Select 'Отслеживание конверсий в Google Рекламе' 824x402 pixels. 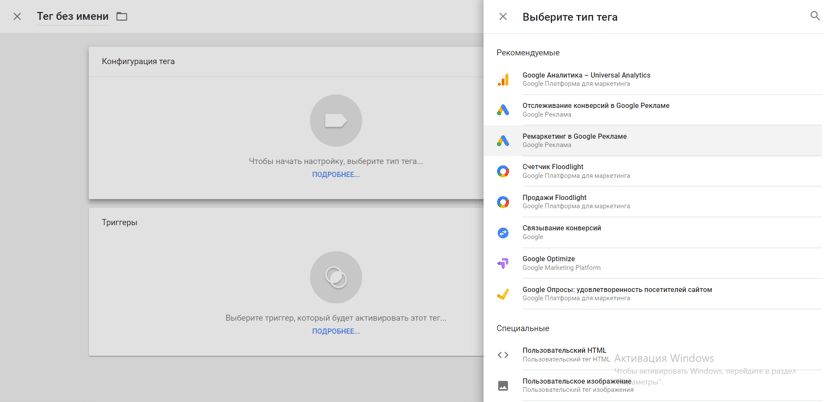tap(653, 110)
